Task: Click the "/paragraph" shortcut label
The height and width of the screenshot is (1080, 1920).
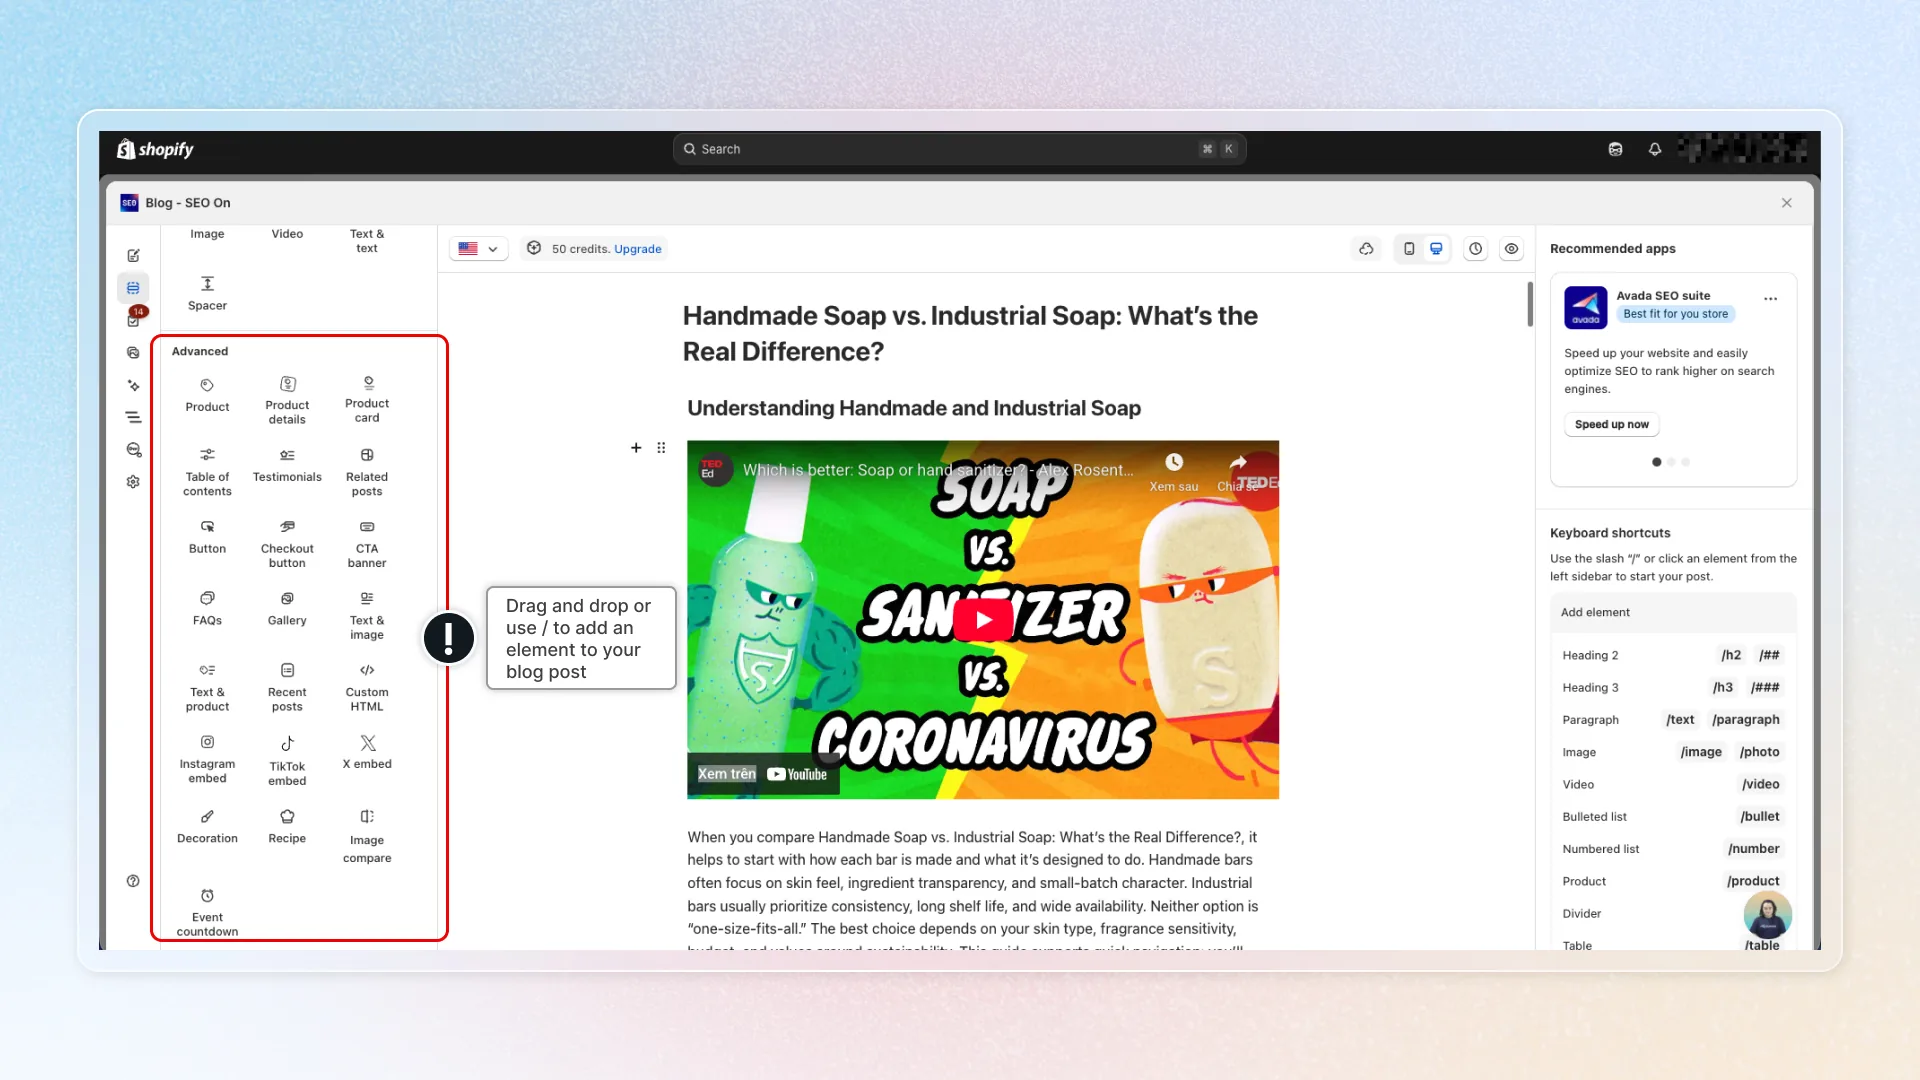Action: (1745, 720)
